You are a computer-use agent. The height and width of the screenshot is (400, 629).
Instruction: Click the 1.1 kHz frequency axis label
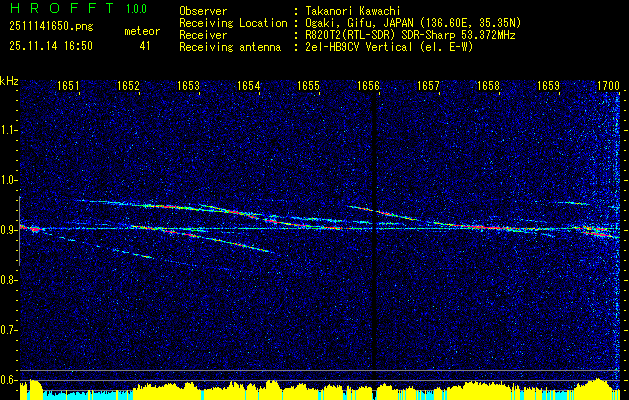pos(9,130)
